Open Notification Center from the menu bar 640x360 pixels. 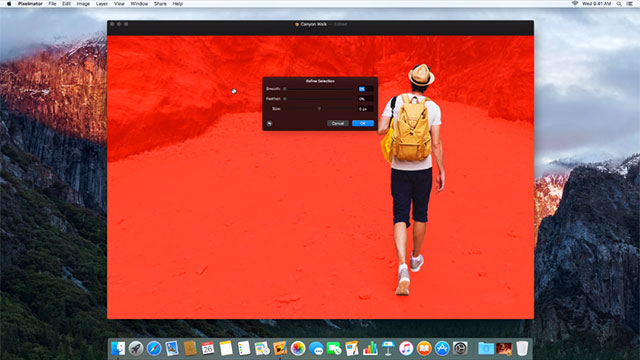point(630,4)
